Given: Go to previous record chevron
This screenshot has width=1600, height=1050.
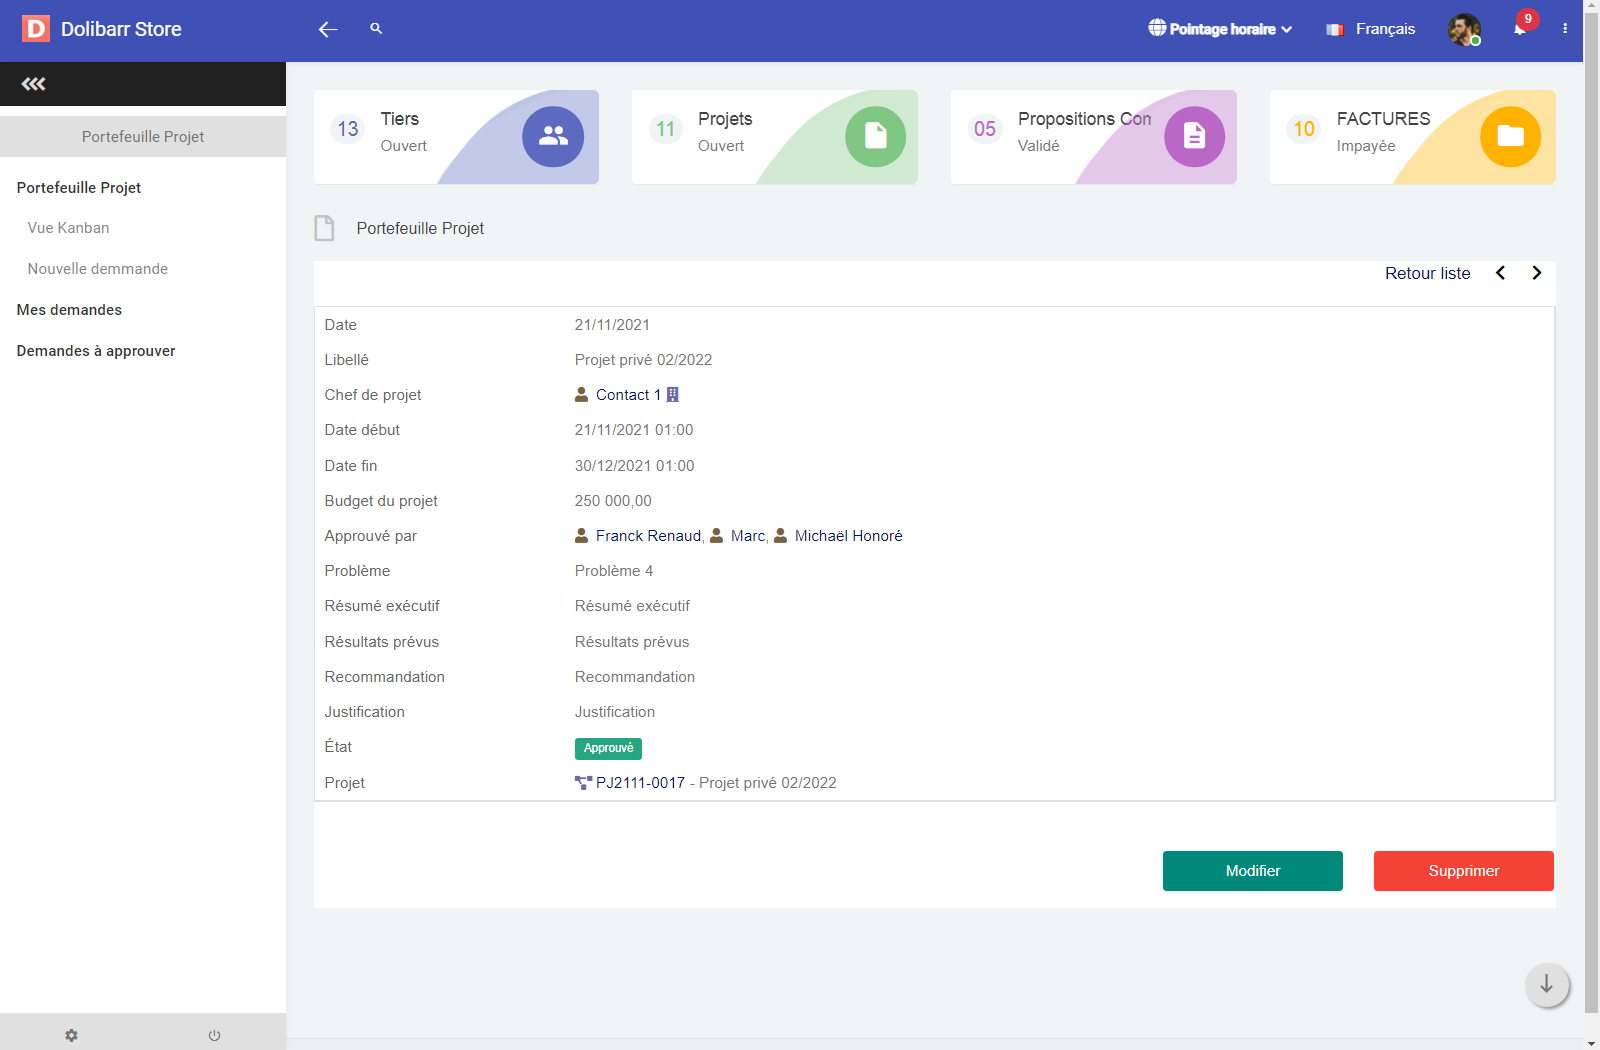Looking at the screenshot, I should (1501, 273).
